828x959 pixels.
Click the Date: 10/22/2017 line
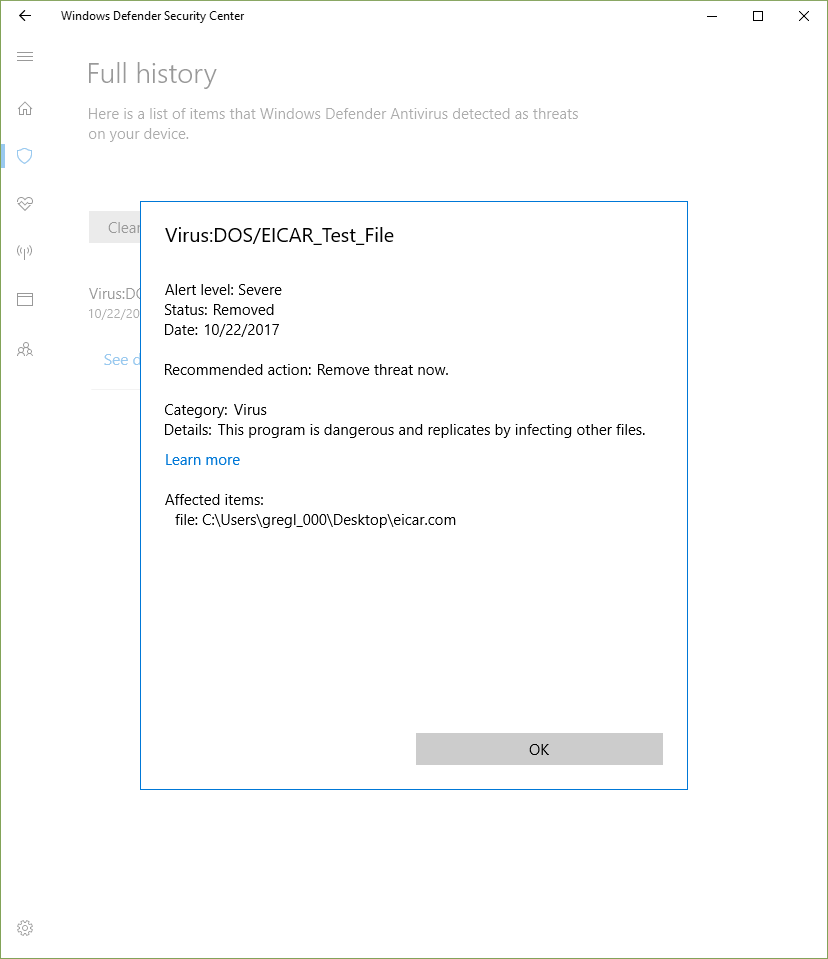pos(221,330)
